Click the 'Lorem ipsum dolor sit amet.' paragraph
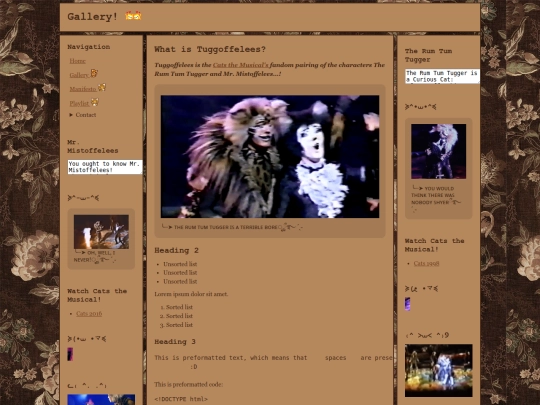This screenshot has width=540, height=405. (191, 294)
